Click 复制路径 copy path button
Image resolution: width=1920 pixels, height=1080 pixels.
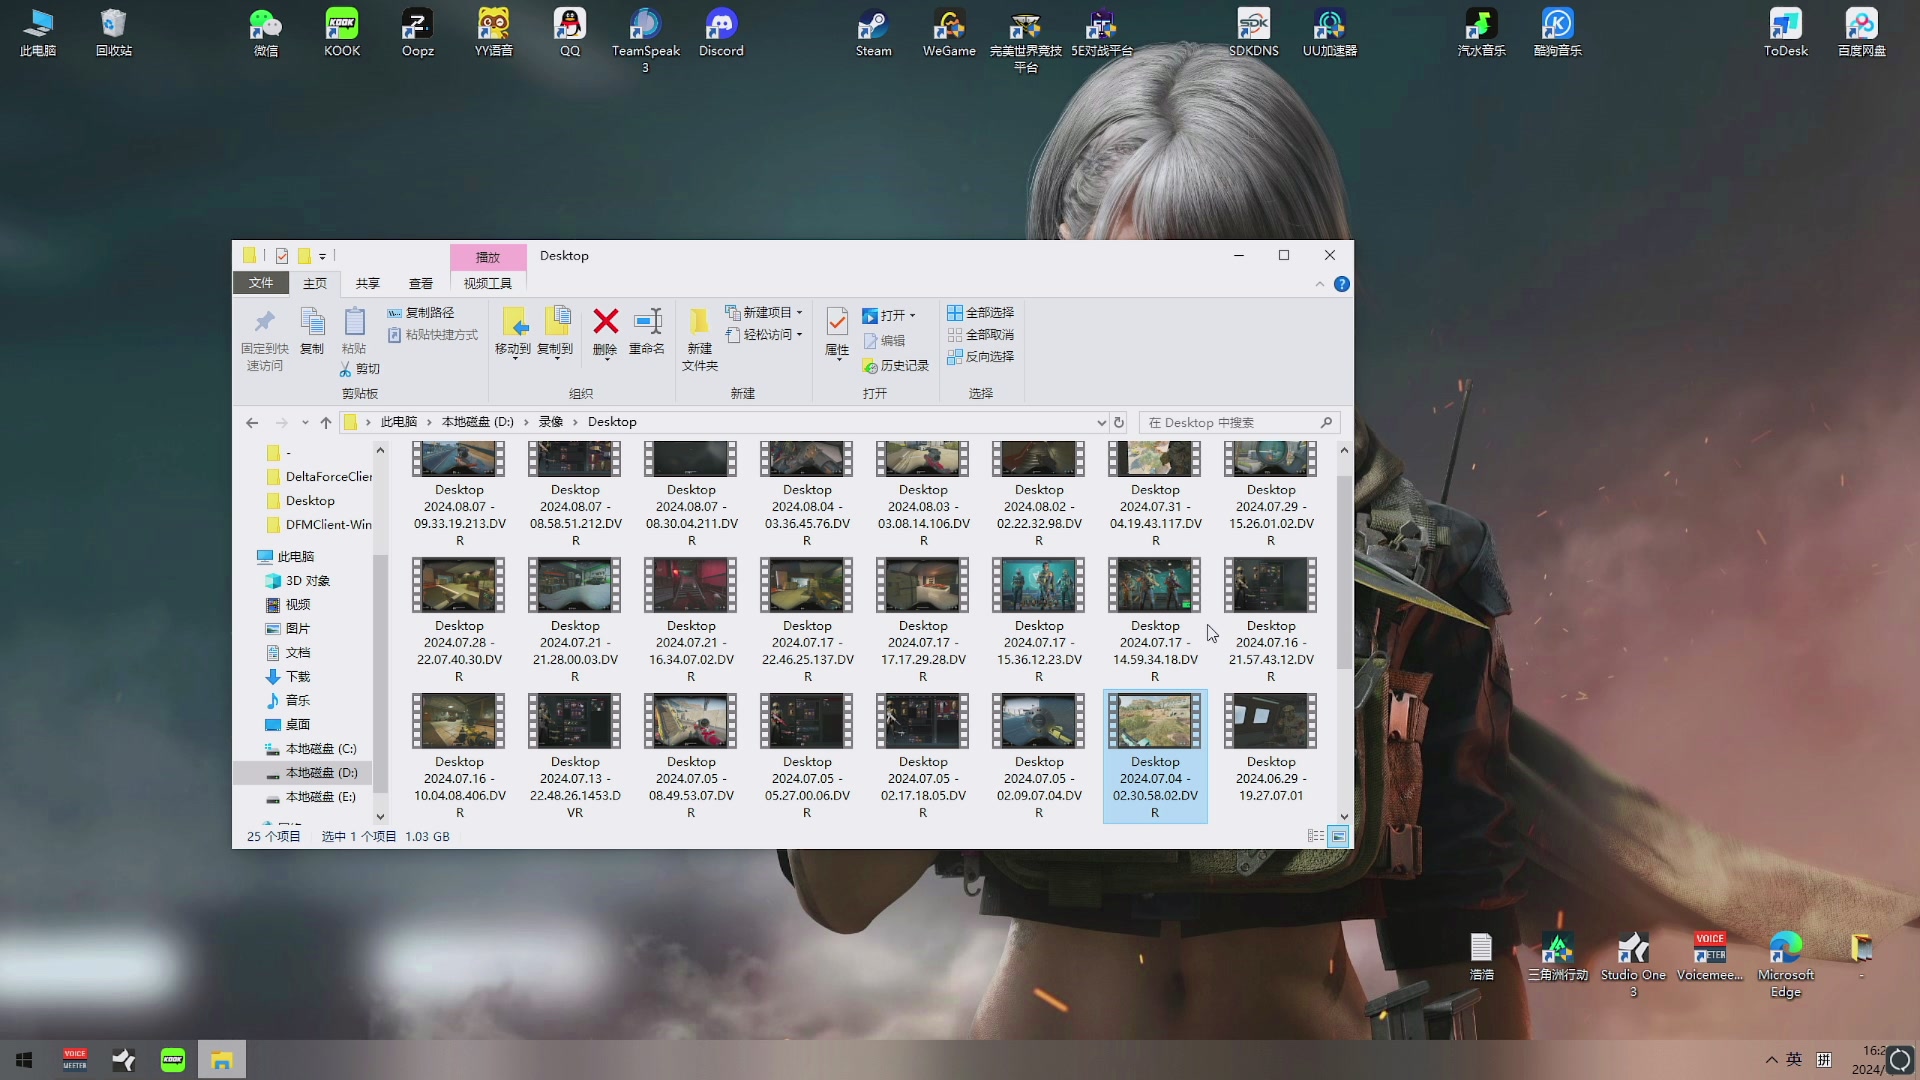click(x=421, y=312)
